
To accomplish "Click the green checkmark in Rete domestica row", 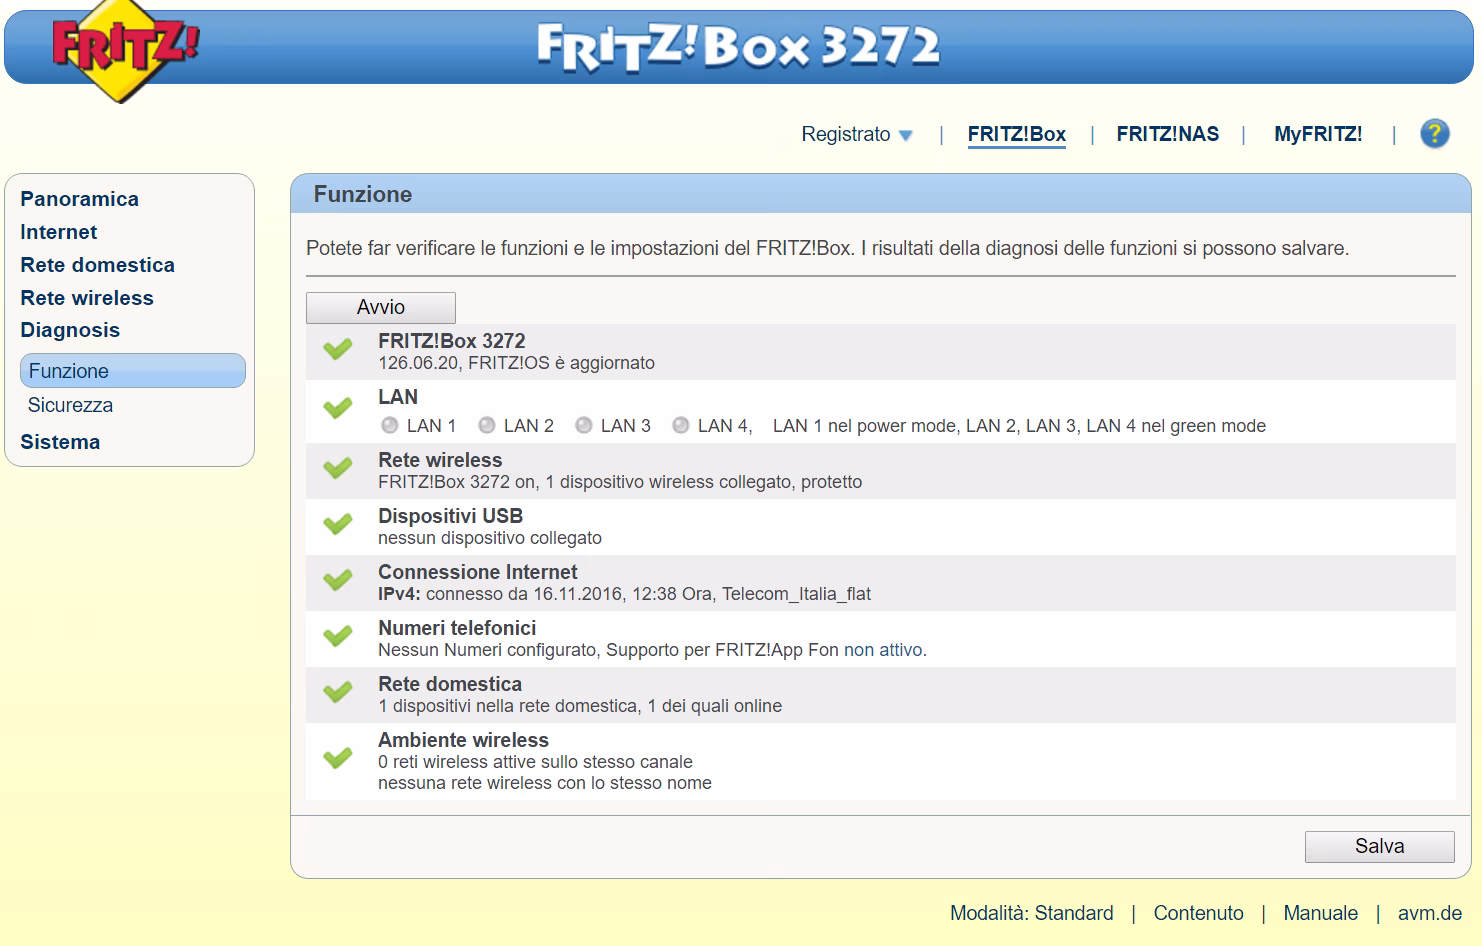I will pos(338,692).
